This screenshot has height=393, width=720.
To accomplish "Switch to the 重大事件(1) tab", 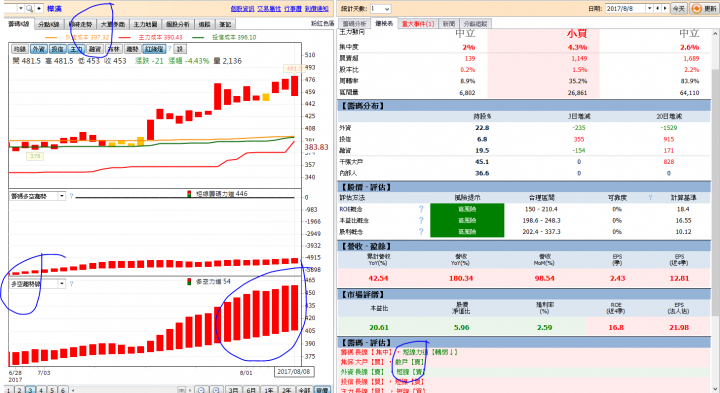I will pyautogui.click(x=418, y=23).
